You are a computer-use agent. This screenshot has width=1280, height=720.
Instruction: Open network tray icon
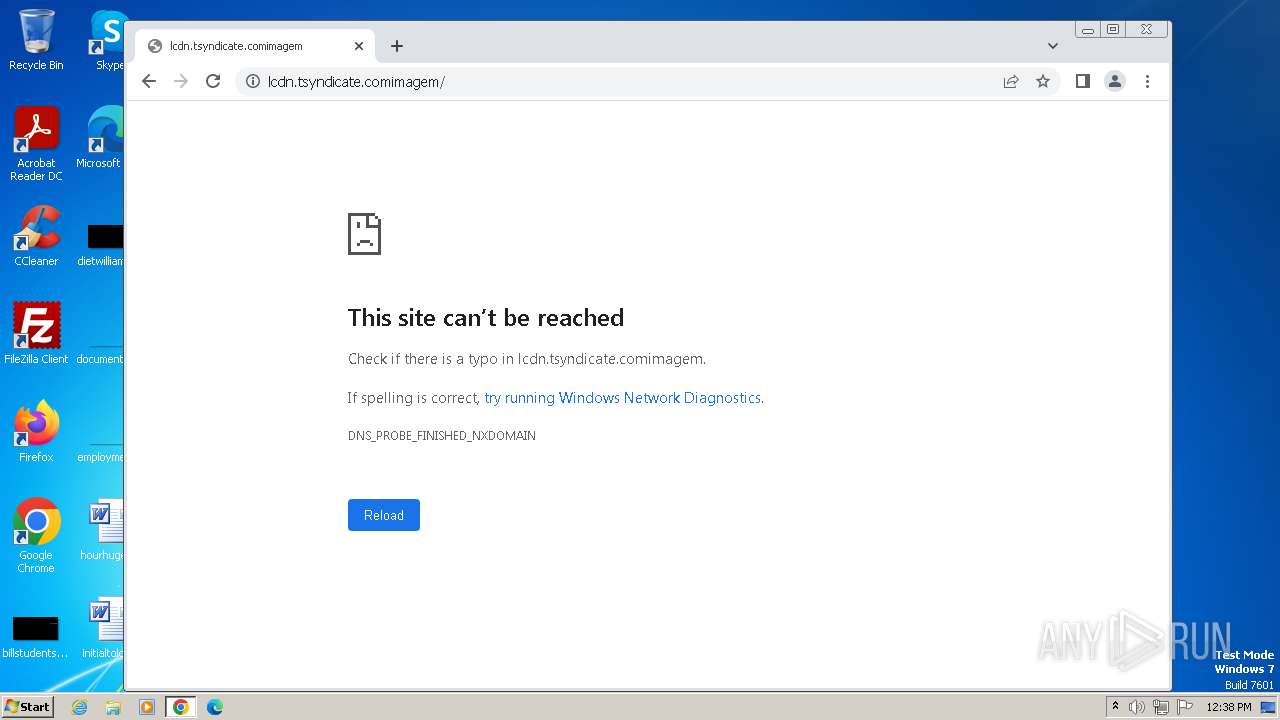1161,707
